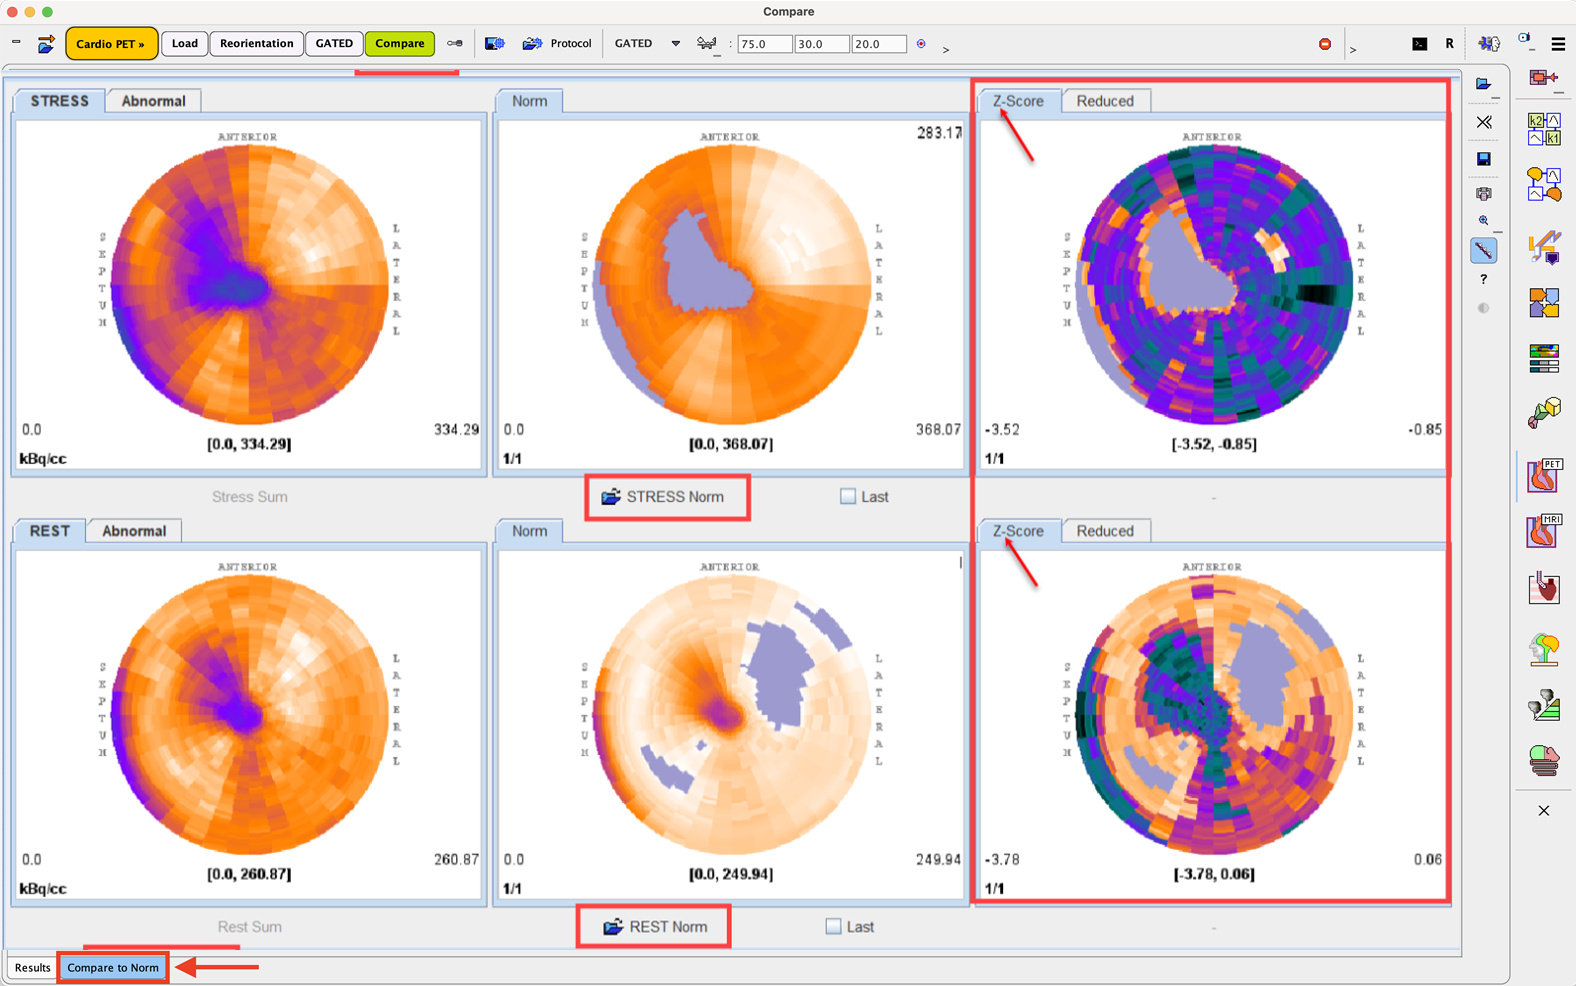The image size is (1576, 986).
Task: Click the STRESS polar map image
Action: pyautogui.click(x=249, y=285)
